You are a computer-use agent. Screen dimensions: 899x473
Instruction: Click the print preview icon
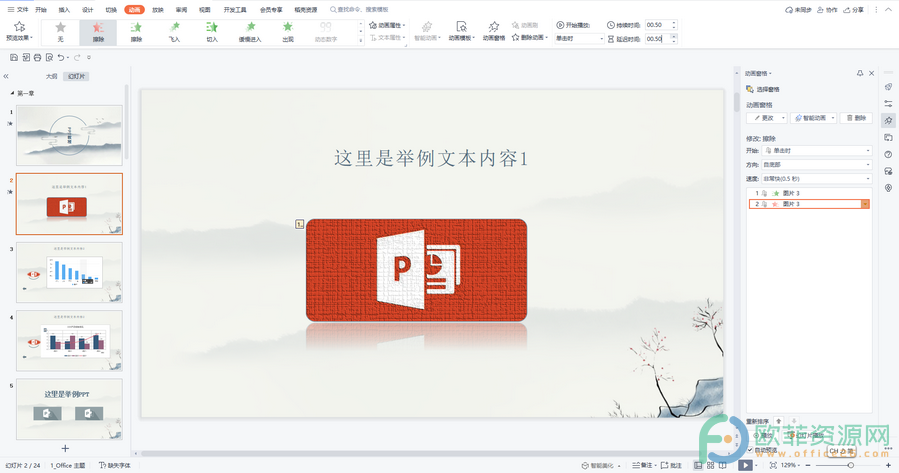[x=49, y=57]
